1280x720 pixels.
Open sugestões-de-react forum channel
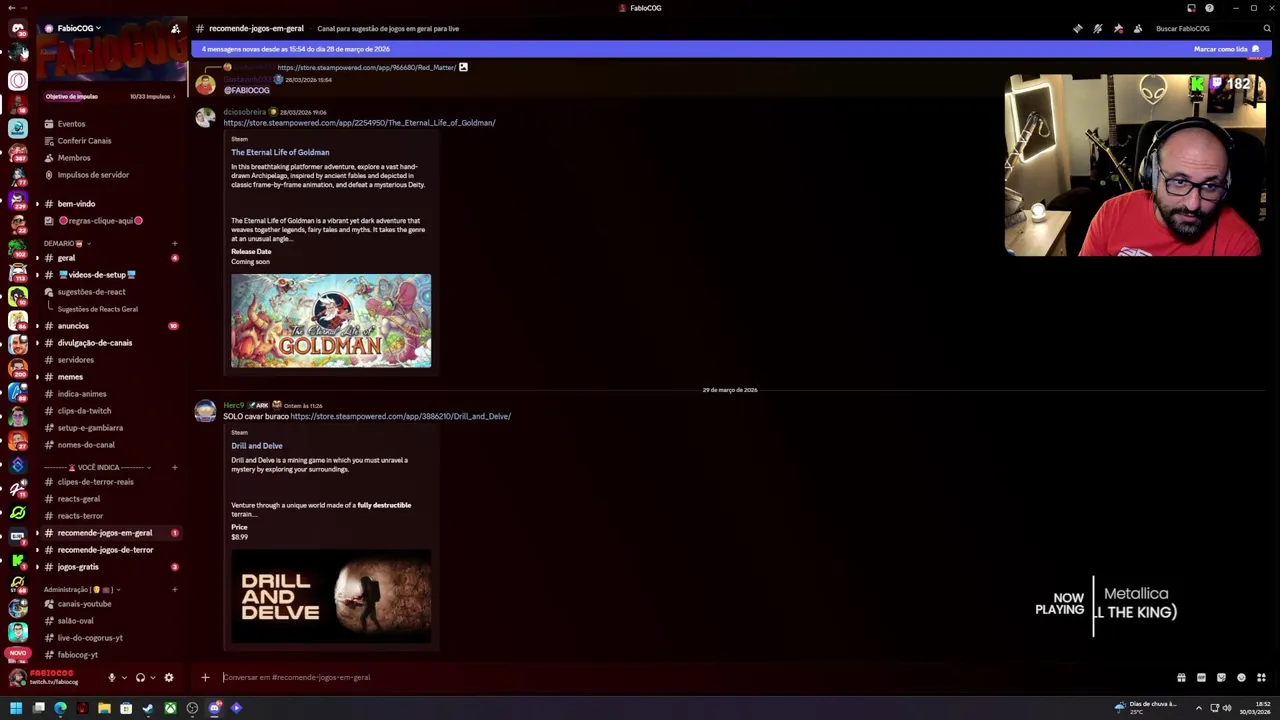(x=91, y=292)
